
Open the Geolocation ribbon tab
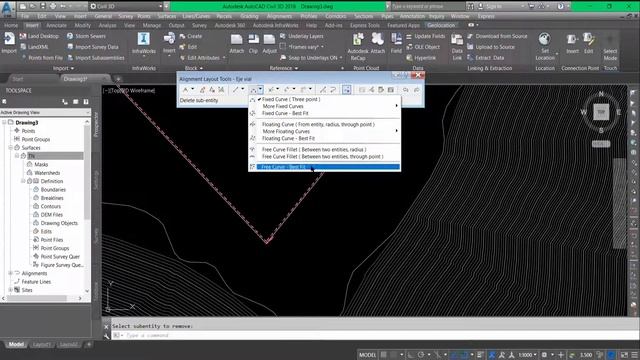pyautogui.click(x=441, y=25)
